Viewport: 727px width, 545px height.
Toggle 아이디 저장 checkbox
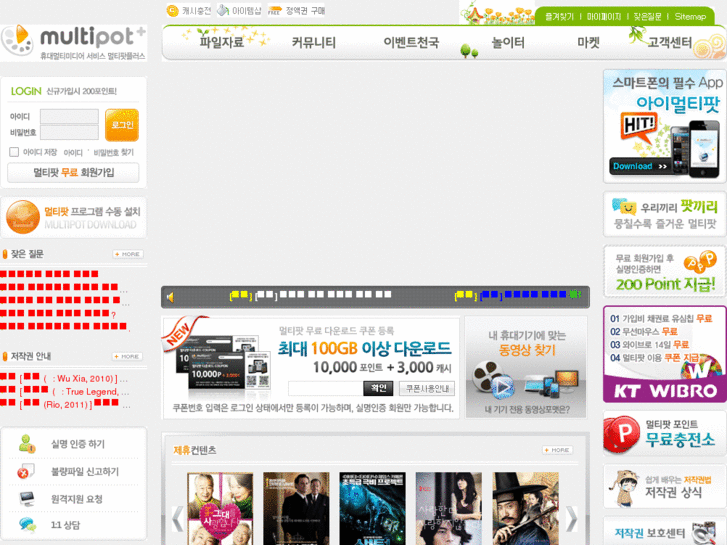pyautogui.click(x=14, y=152)
